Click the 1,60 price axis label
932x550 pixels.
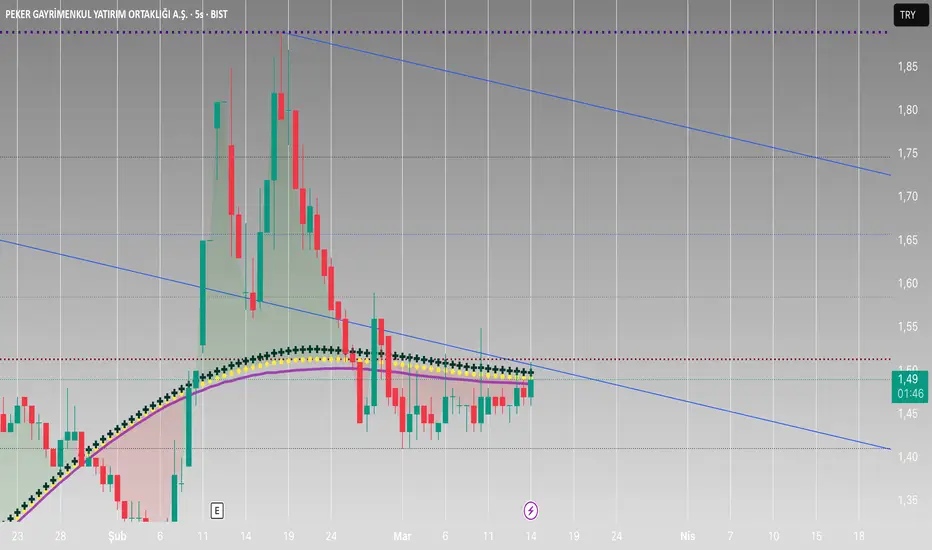(x=908, y=284)
